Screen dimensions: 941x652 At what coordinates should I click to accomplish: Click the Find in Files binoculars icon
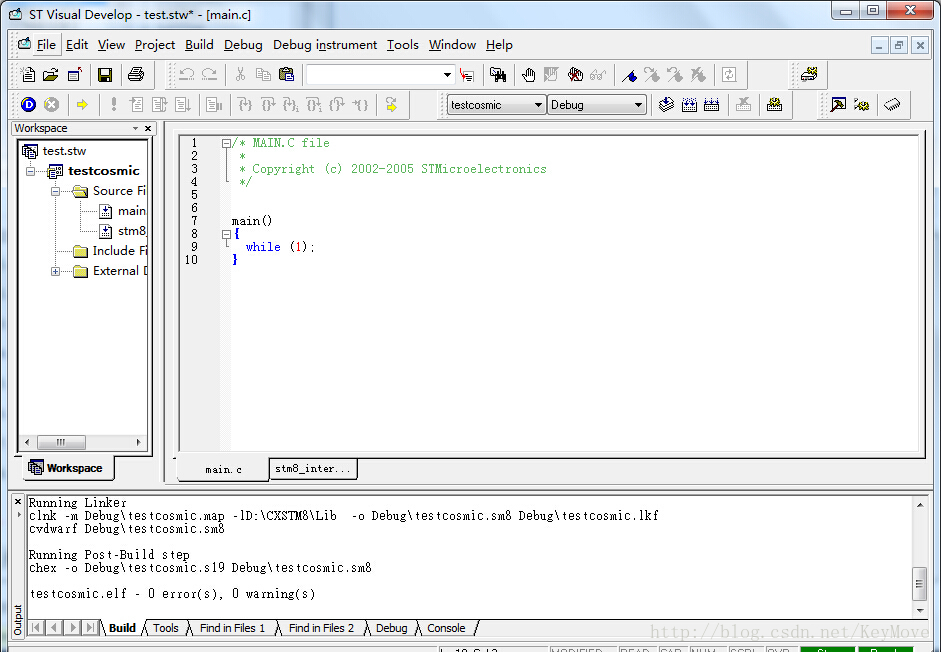(497, 75)
